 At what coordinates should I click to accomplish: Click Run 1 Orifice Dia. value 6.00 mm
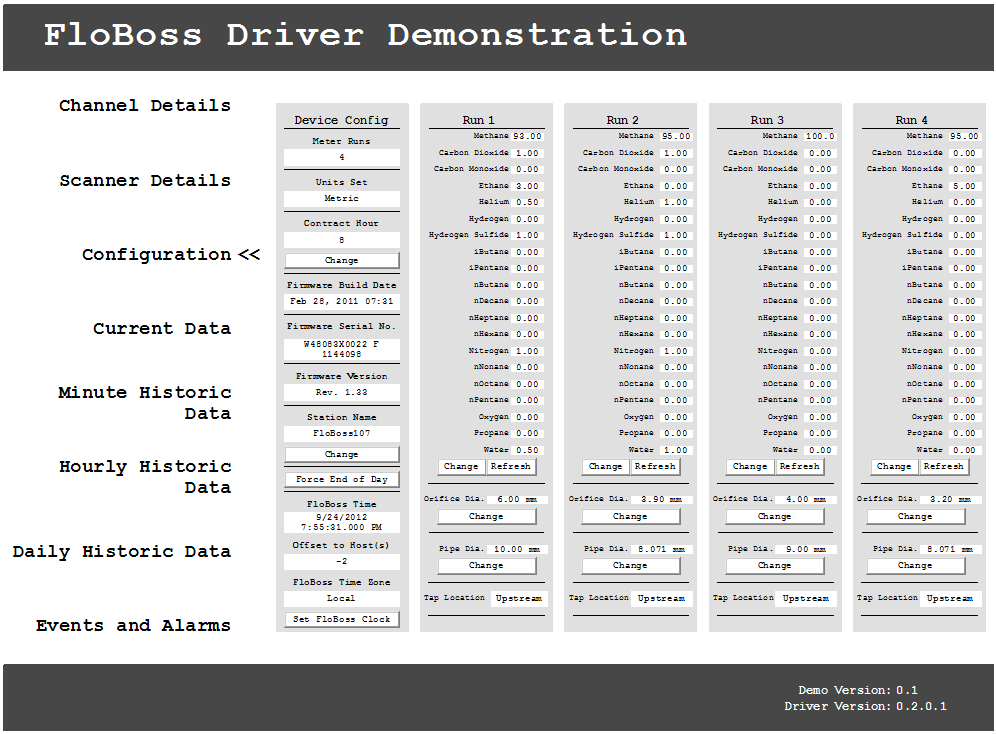517,500
